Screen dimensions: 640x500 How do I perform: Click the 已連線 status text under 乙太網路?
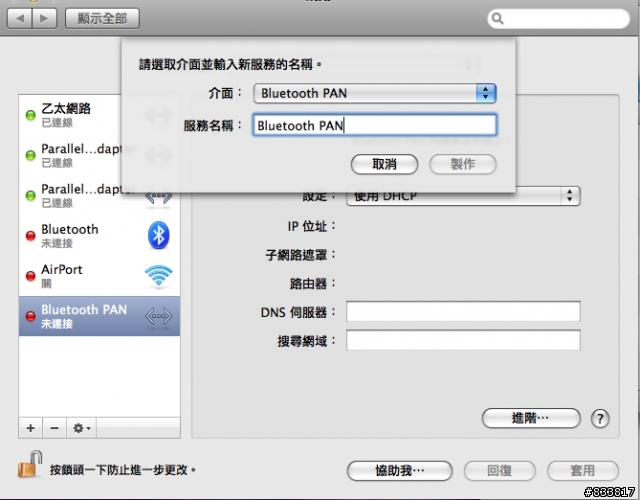(57, 122)
